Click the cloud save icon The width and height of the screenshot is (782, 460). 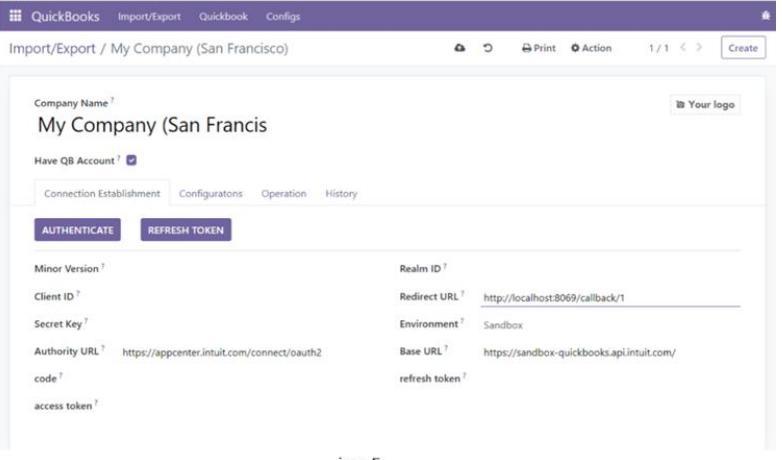point(460,48)
